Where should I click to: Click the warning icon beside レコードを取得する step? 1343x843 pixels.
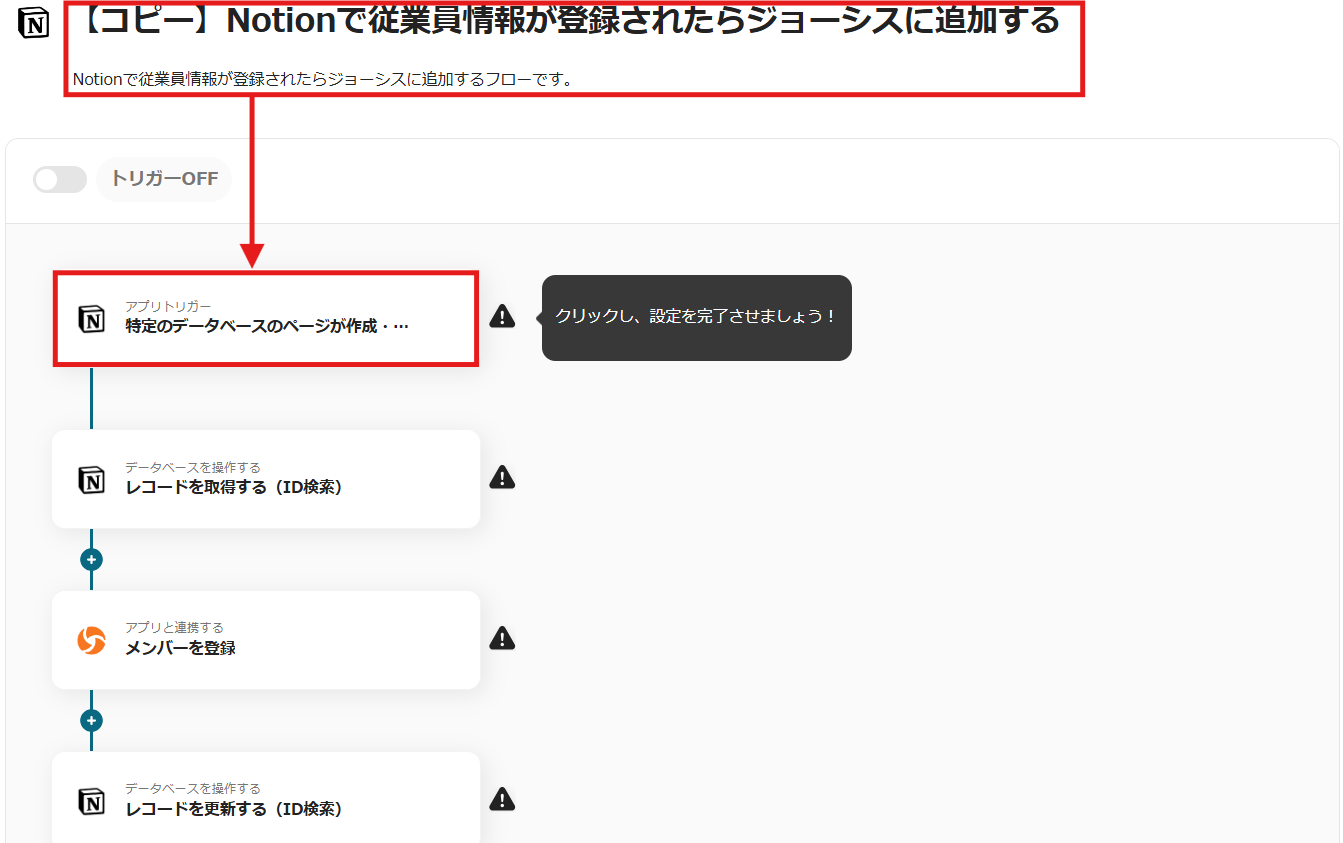(502, 477)
